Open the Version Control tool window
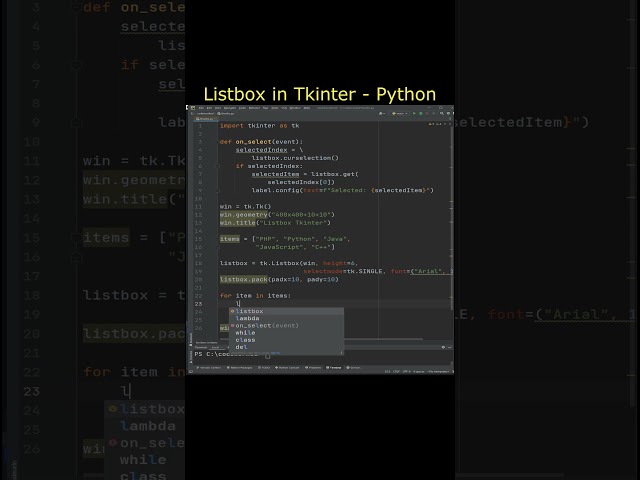The width and height of the screenshot is (640, 480). point(209,368)
